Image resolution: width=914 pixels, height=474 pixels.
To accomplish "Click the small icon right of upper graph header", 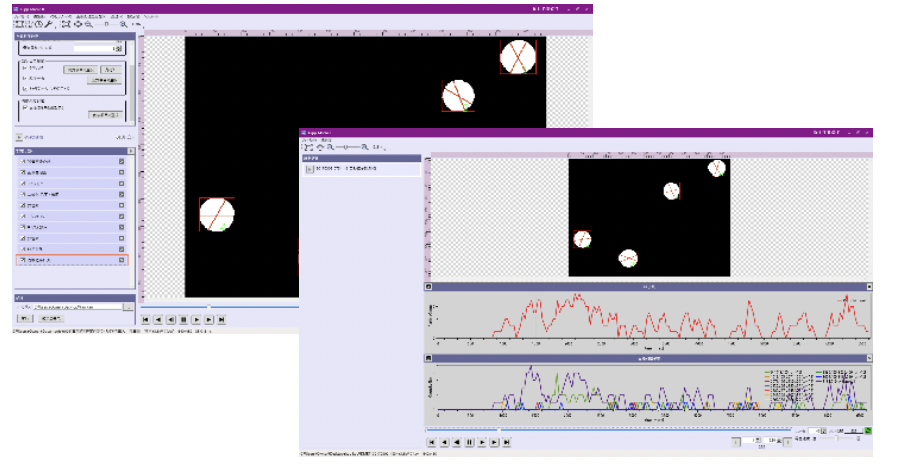I will [869, 286].
